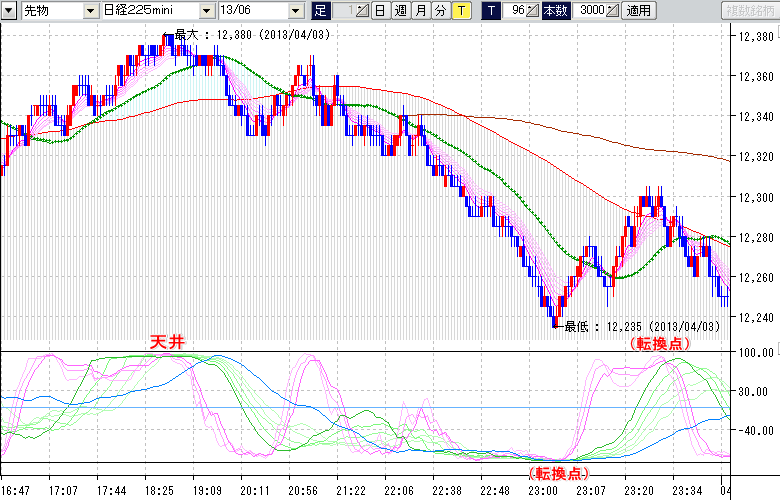Open the 日経225mini instrument dropdown

pos(207,11)
